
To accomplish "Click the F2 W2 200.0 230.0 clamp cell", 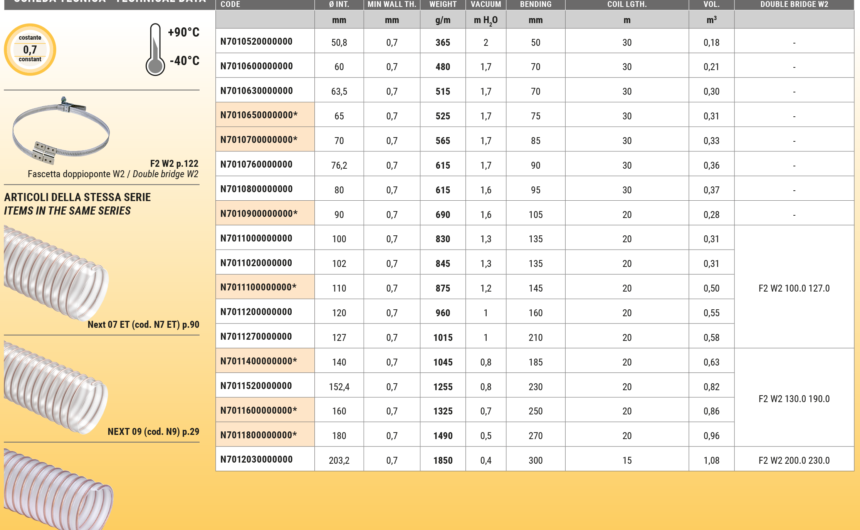I will [794, 460].
